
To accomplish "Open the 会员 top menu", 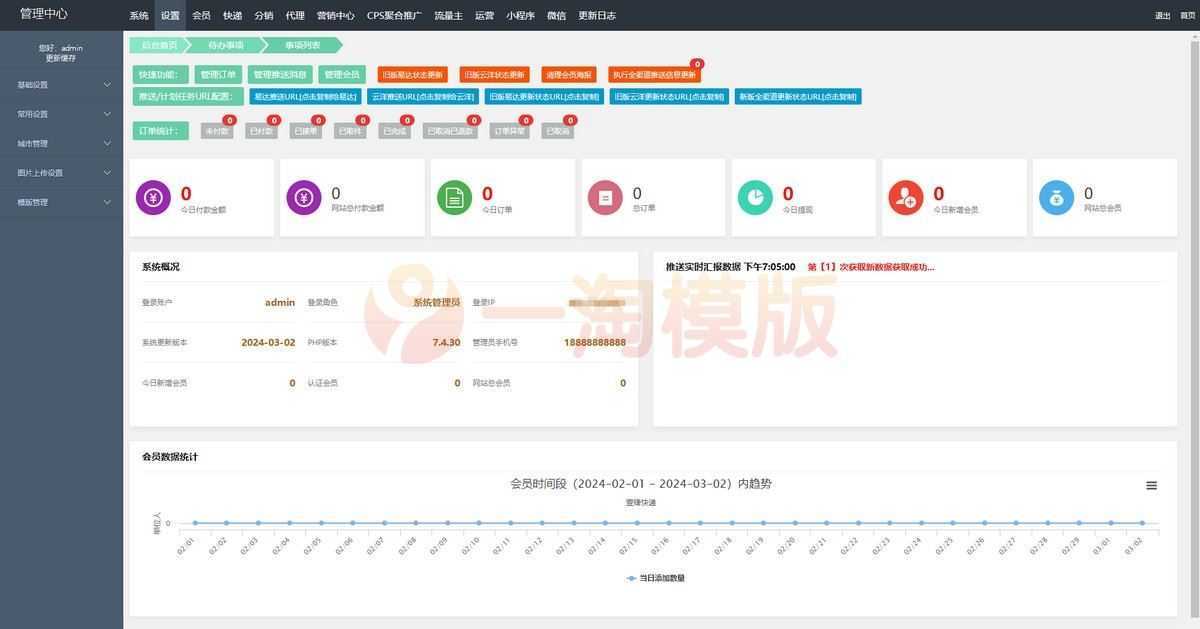I will tap(201, 15).
